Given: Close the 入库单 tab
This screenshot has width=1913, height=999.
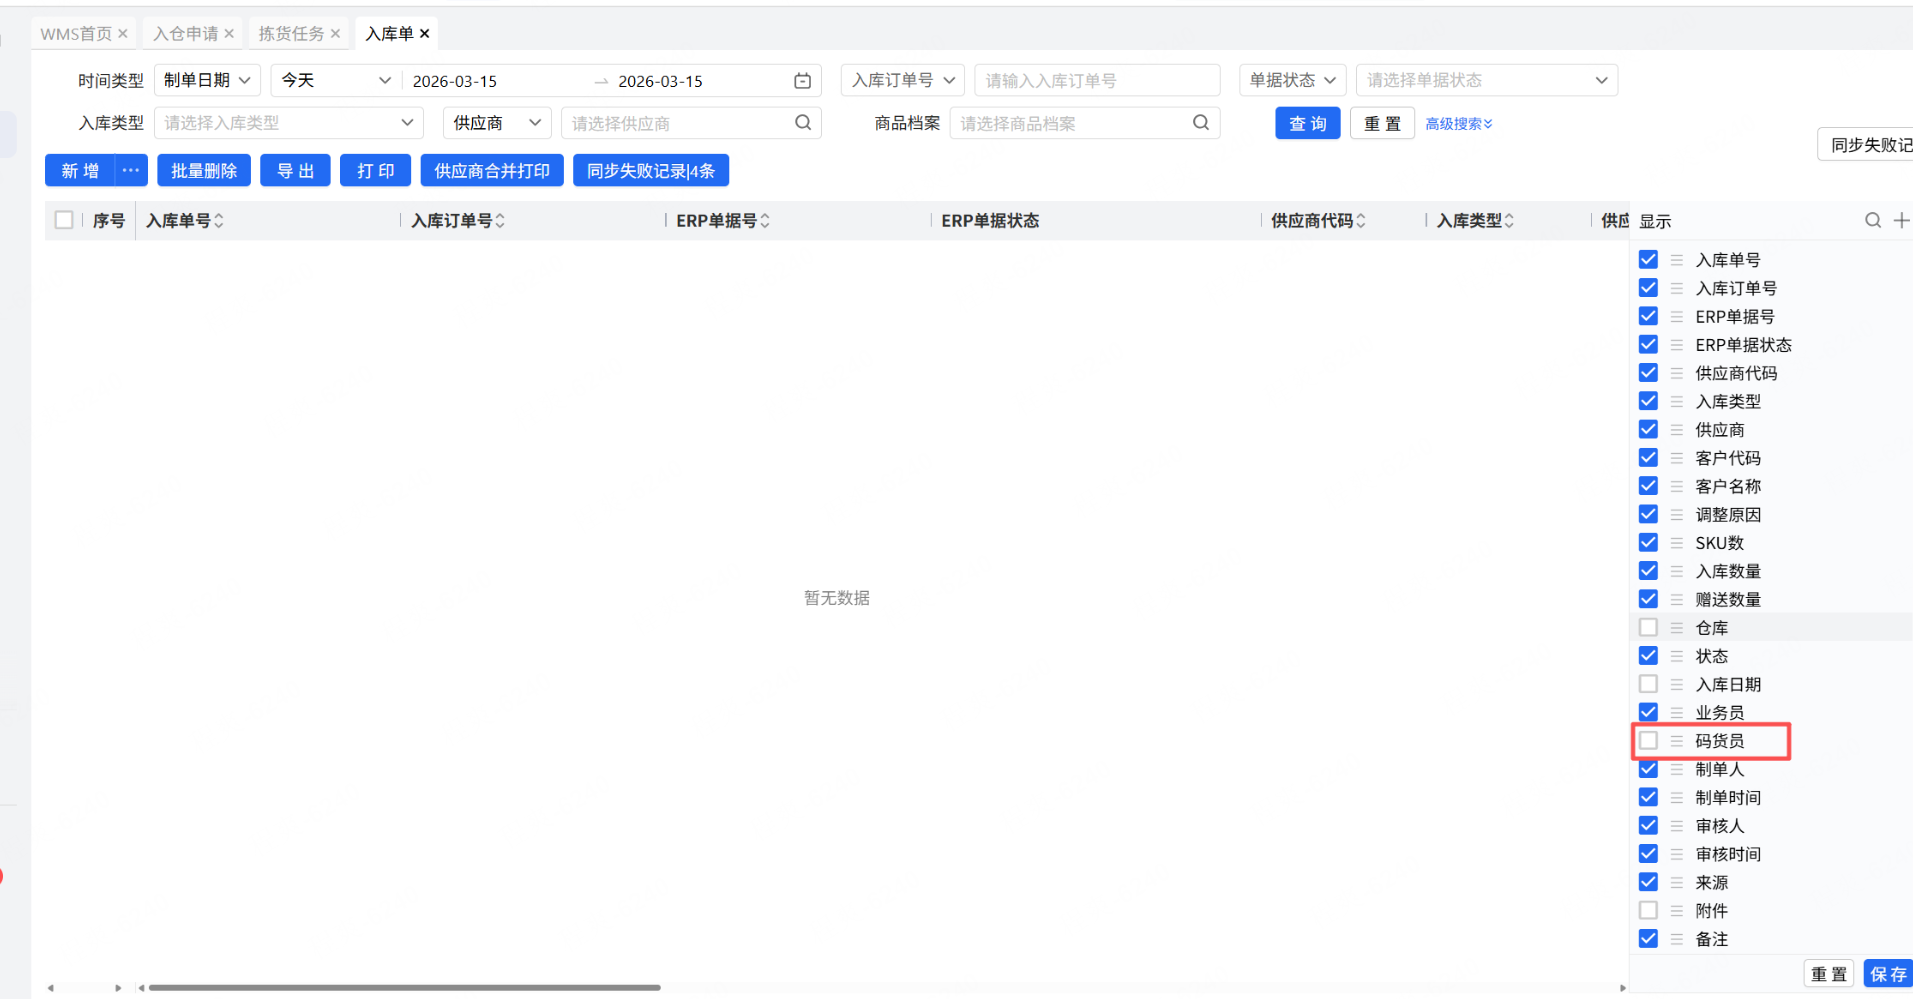Looking at the screenshot, I should tap(425, 34).
